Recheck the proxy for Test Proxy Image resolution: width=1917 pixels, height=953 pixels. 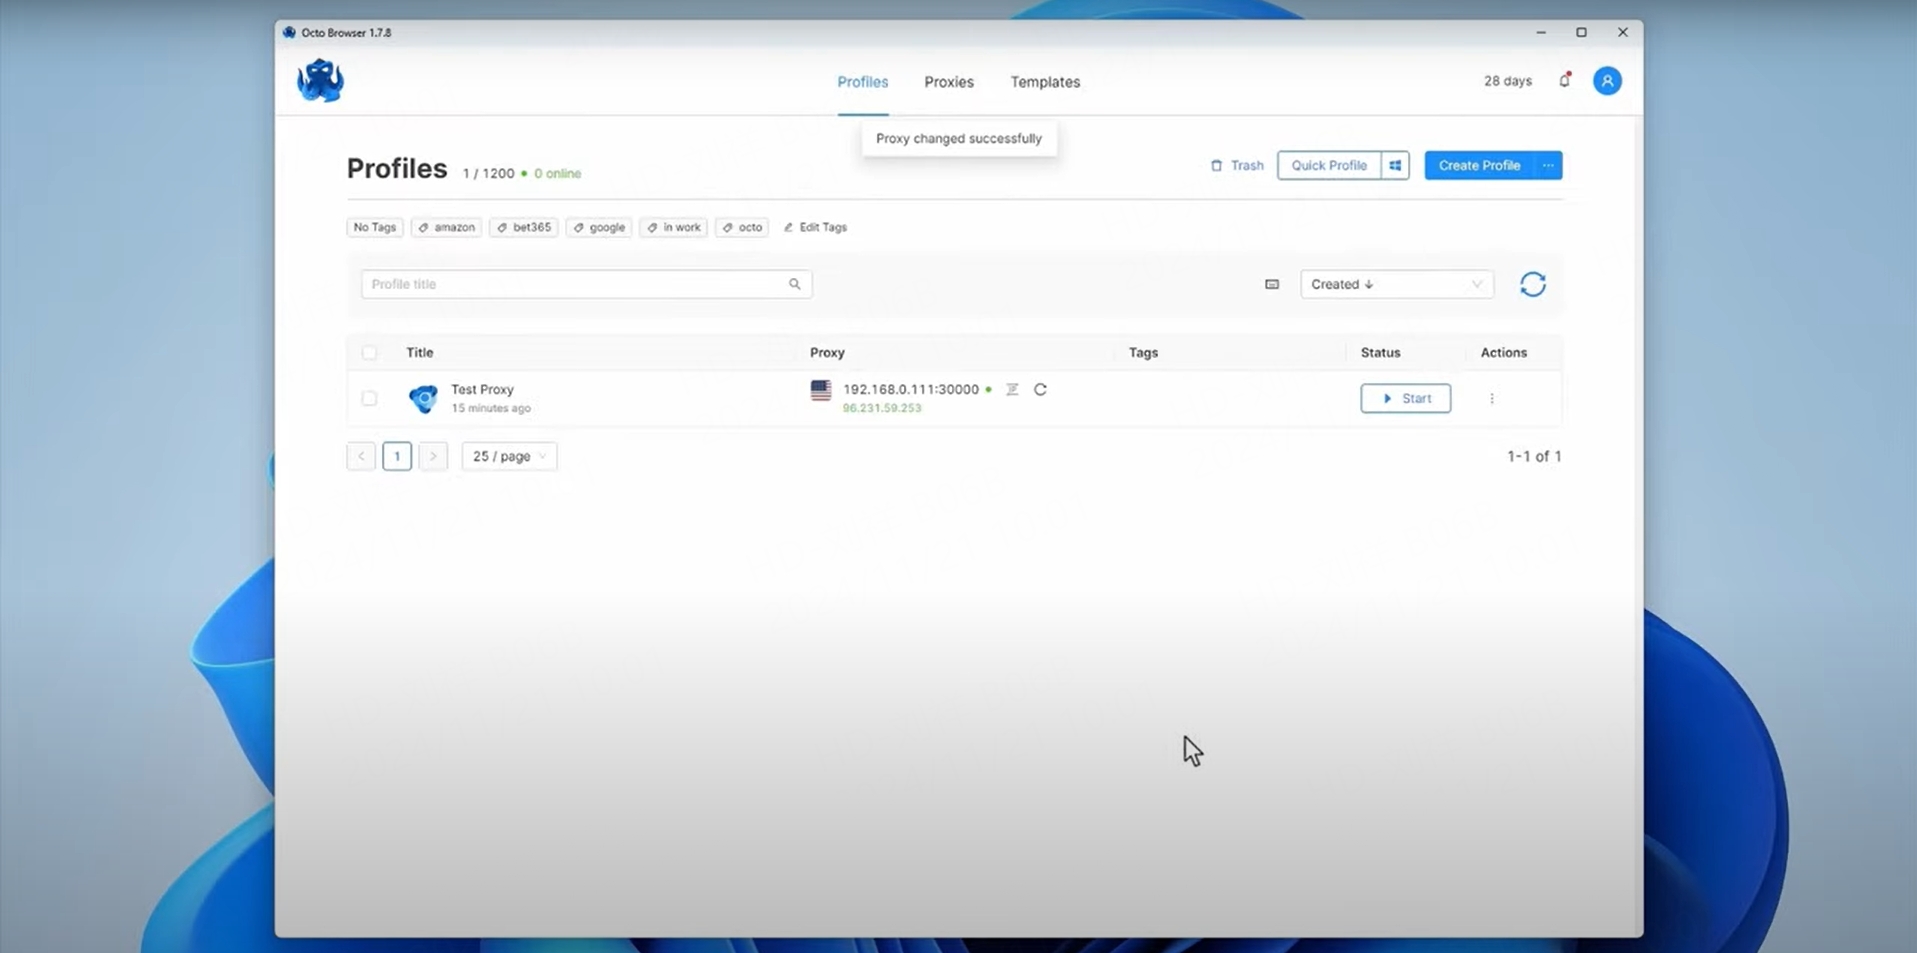pos(1040,390)
